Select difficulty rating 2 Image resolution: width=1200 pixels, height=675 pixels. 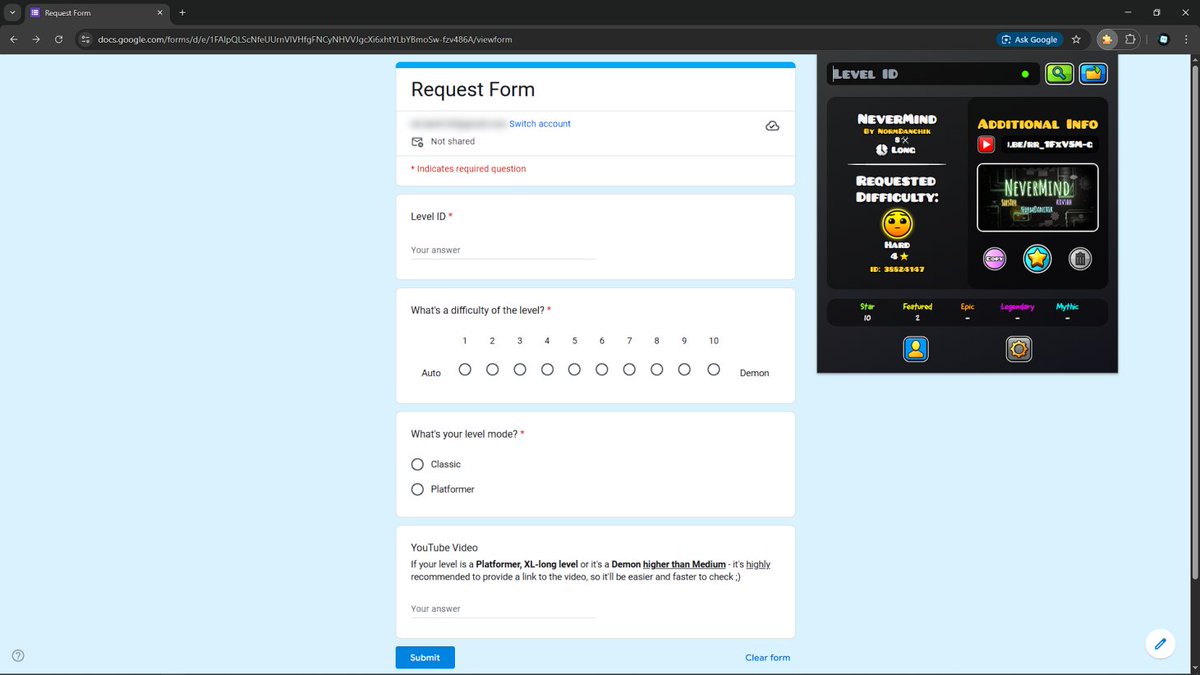[x=492, y=369]
